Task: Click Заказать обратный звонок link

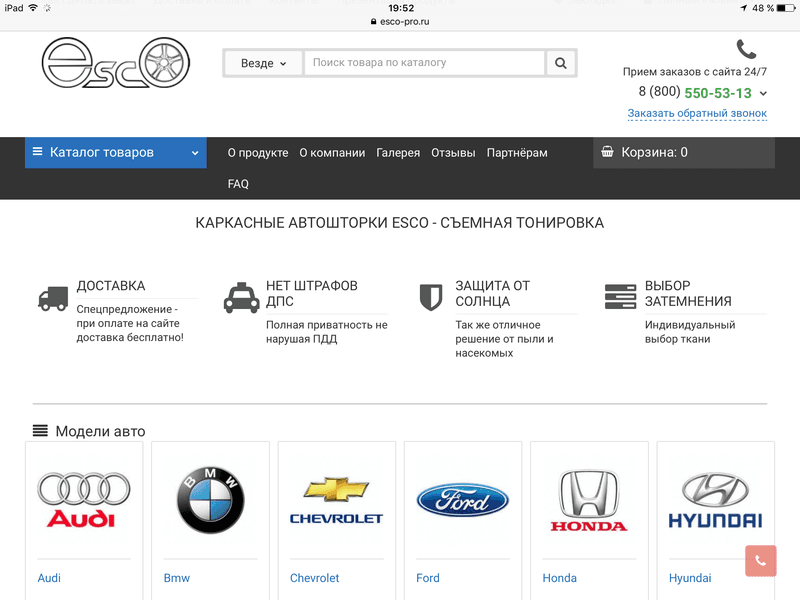Action: tap(697, 113)
